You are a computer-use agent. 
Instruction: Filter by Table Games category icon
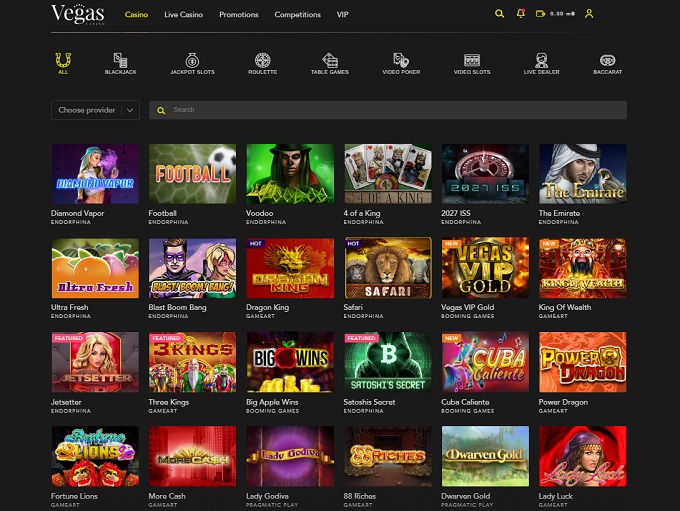(x=330, y=60)
